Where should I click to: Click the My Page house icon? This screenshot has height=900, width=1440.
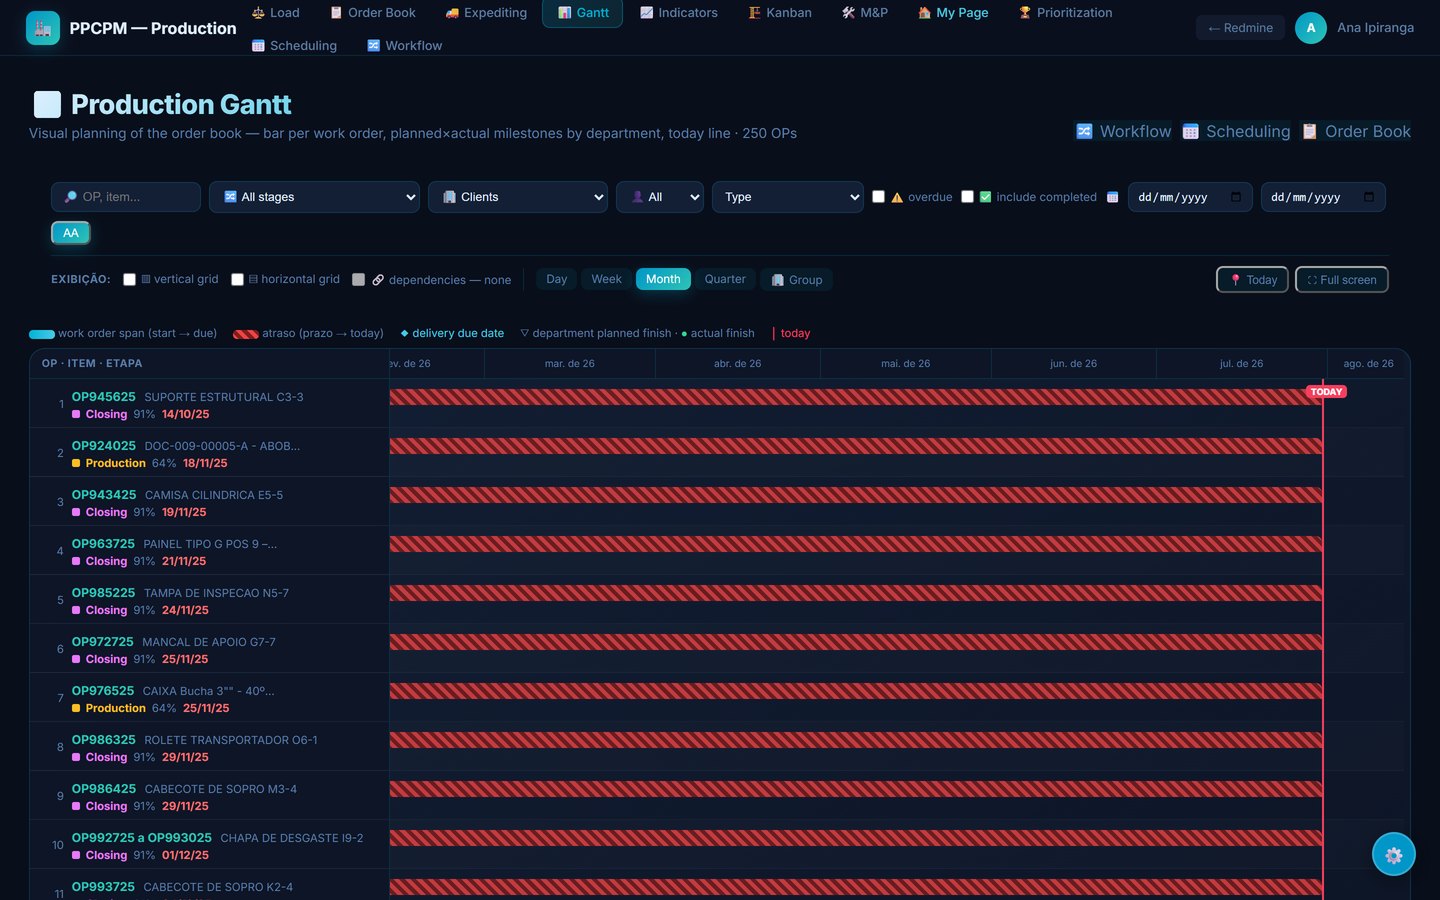coord(925,13)
